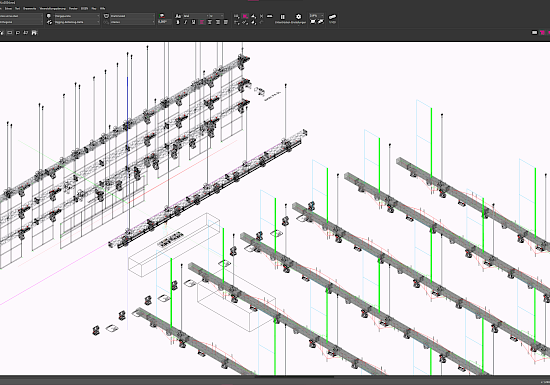550x385 pixels.
Task: Open the font size dropdown
Action: pos(216,16)
